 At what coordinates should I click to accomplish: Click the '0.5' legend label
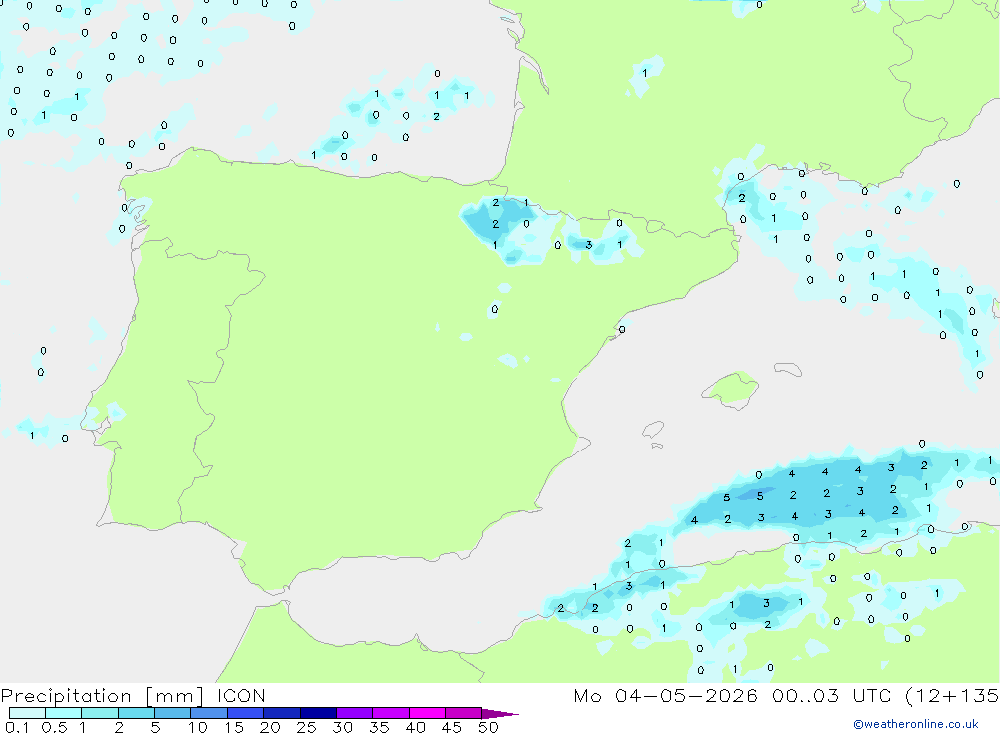point(54,727)
